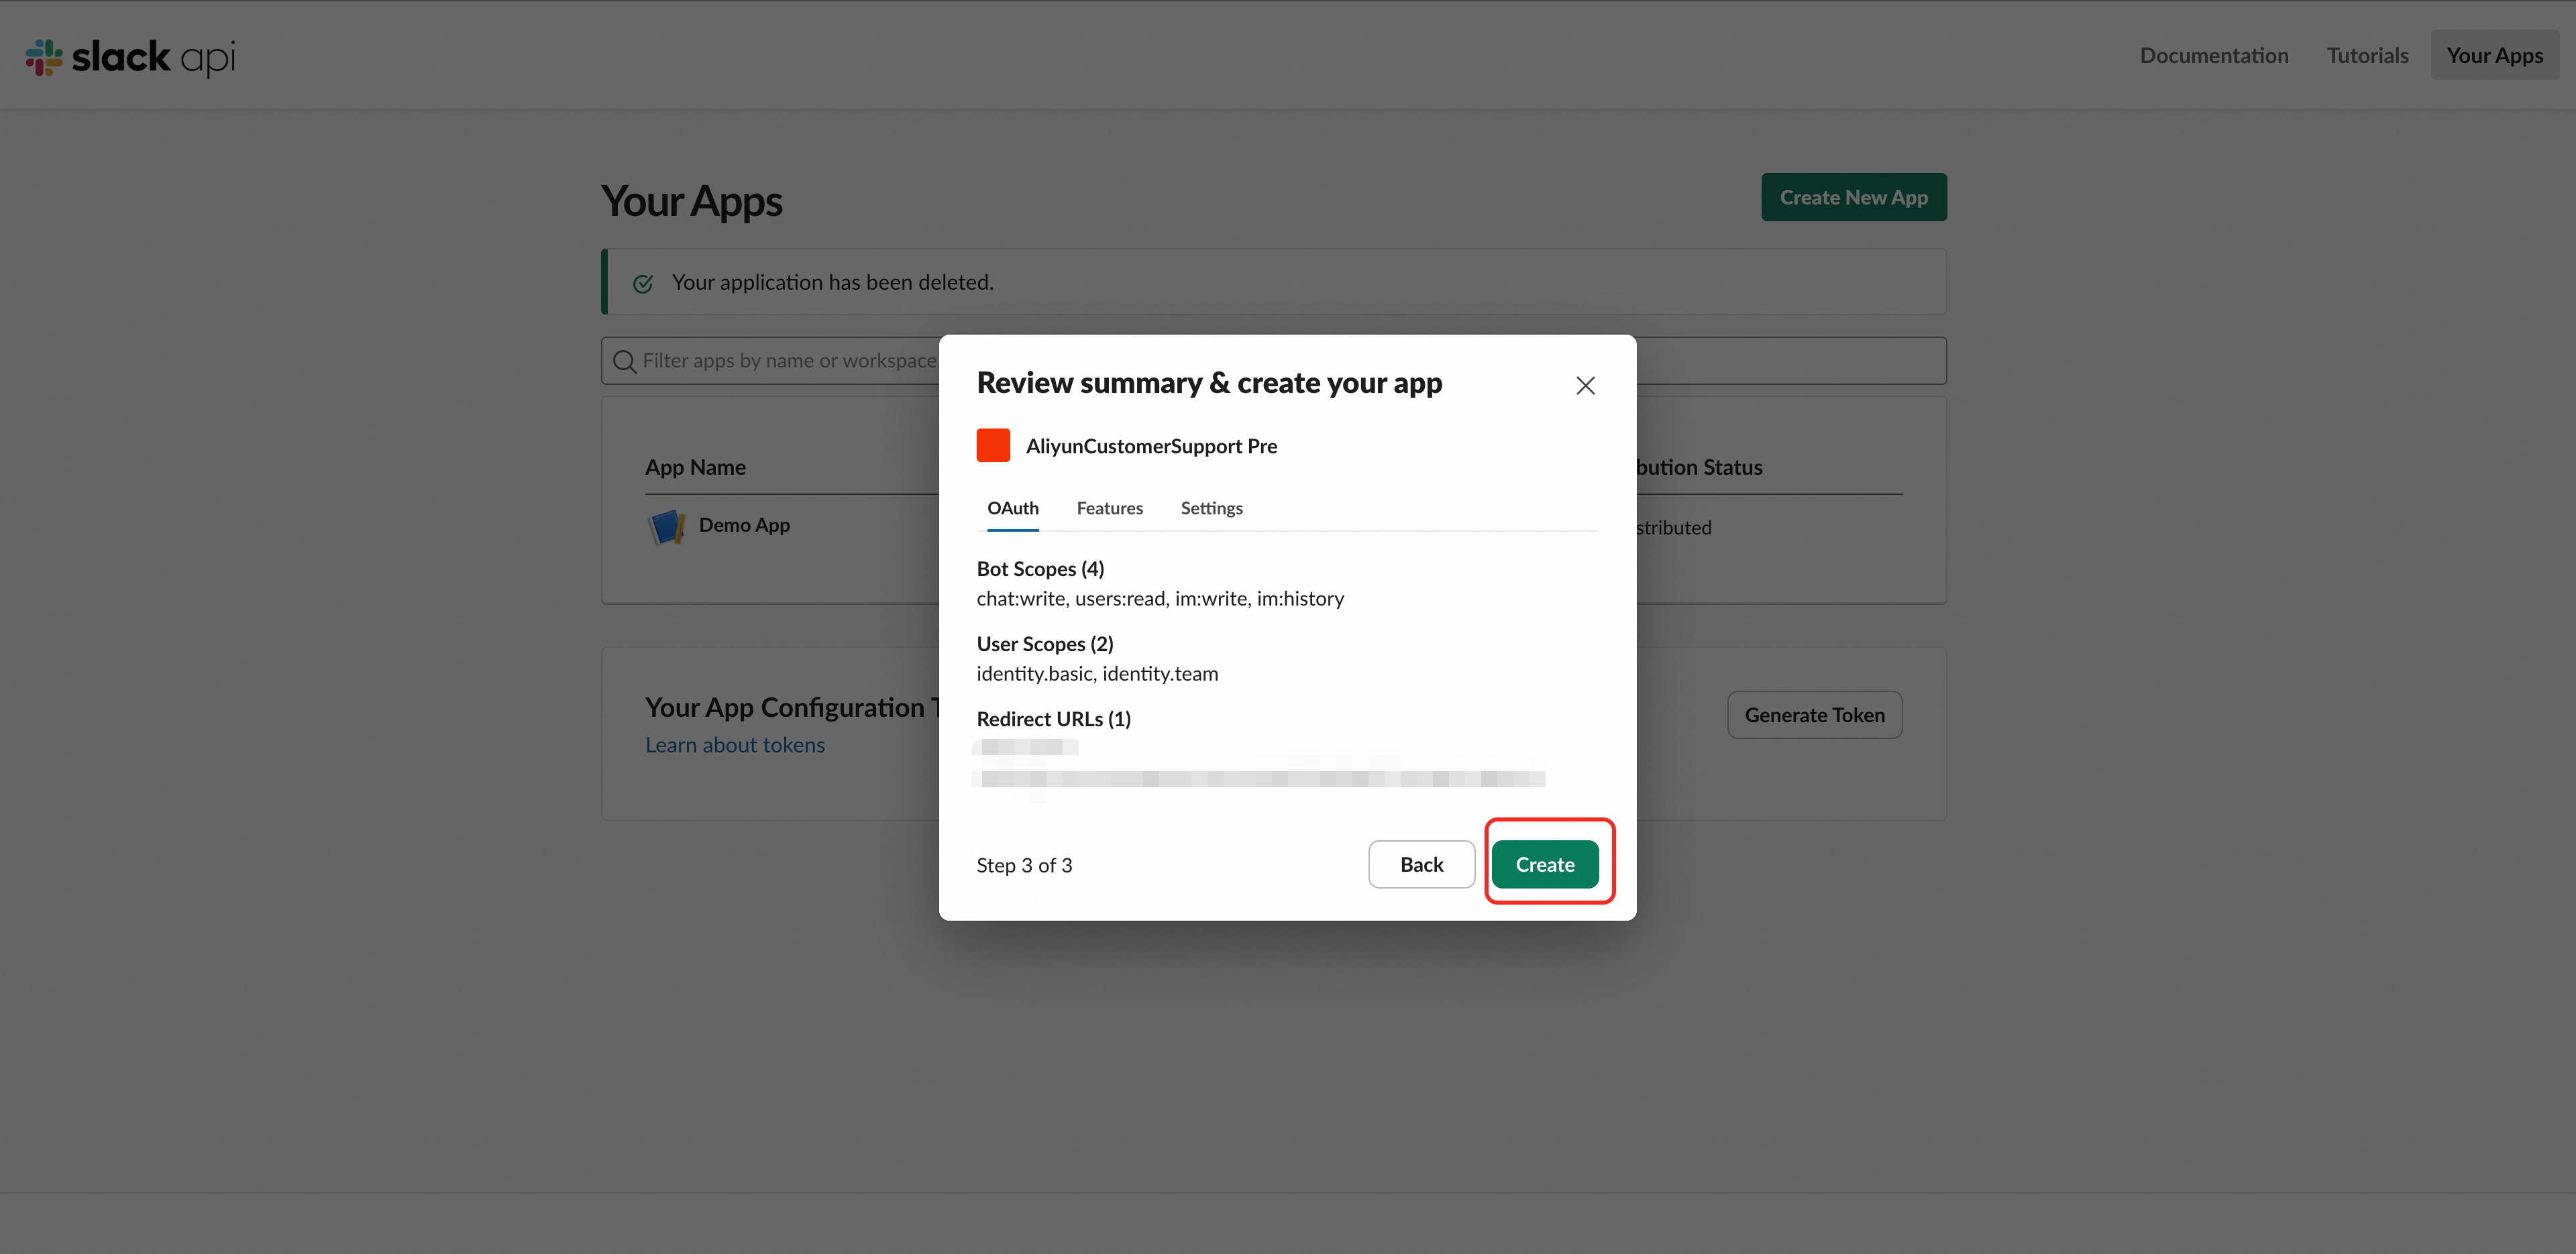Click the AliyunCustomerSupport Pre app name

point(1151,446)
